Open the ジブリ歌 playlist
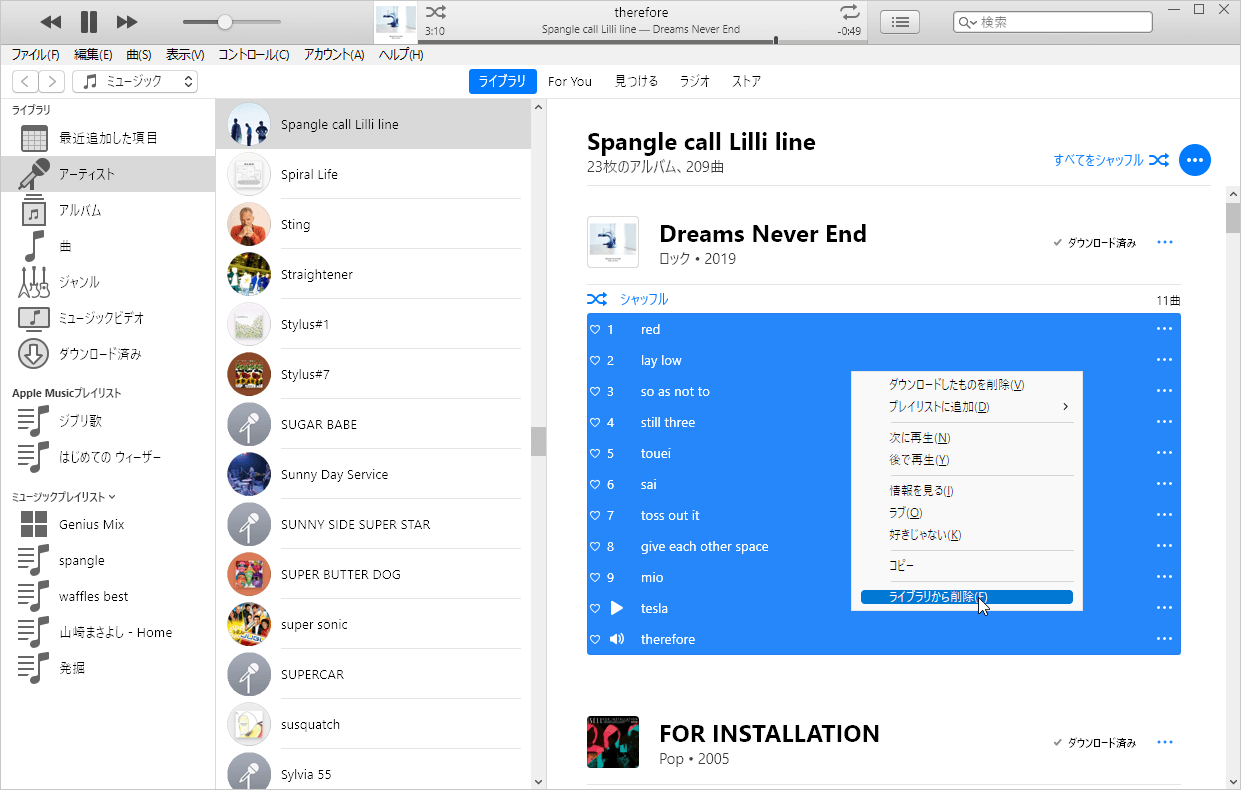The width and height of the screenshot is (1241, 790). tap(108, 421)
